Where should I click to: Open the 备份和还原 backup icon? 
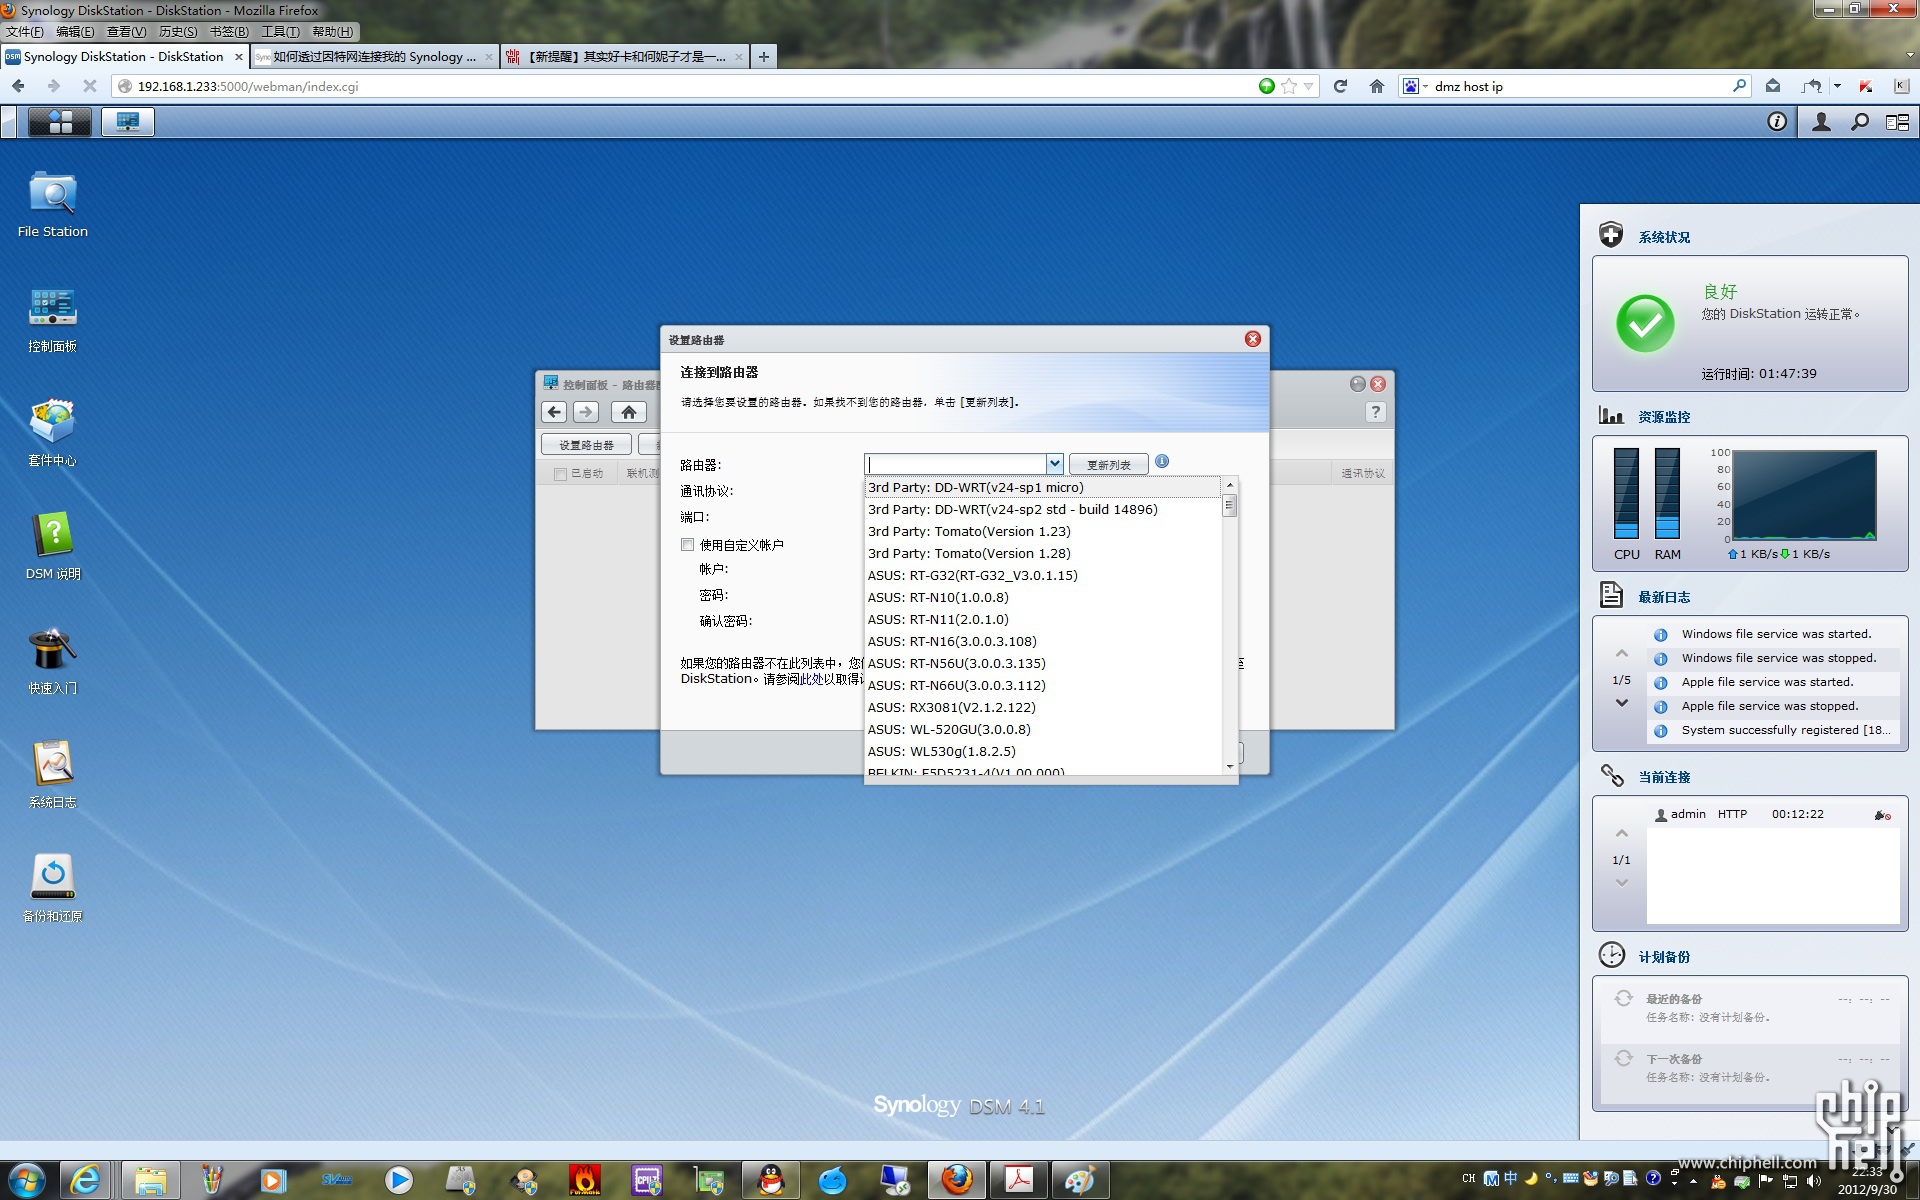(53, 889)
